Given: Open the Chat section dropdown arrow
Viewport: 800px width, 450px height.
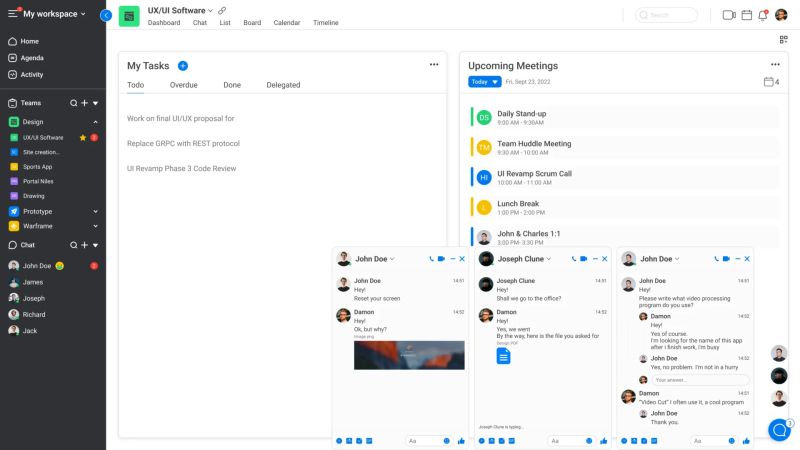Looking at the screenshot, I should coord(95,245).
